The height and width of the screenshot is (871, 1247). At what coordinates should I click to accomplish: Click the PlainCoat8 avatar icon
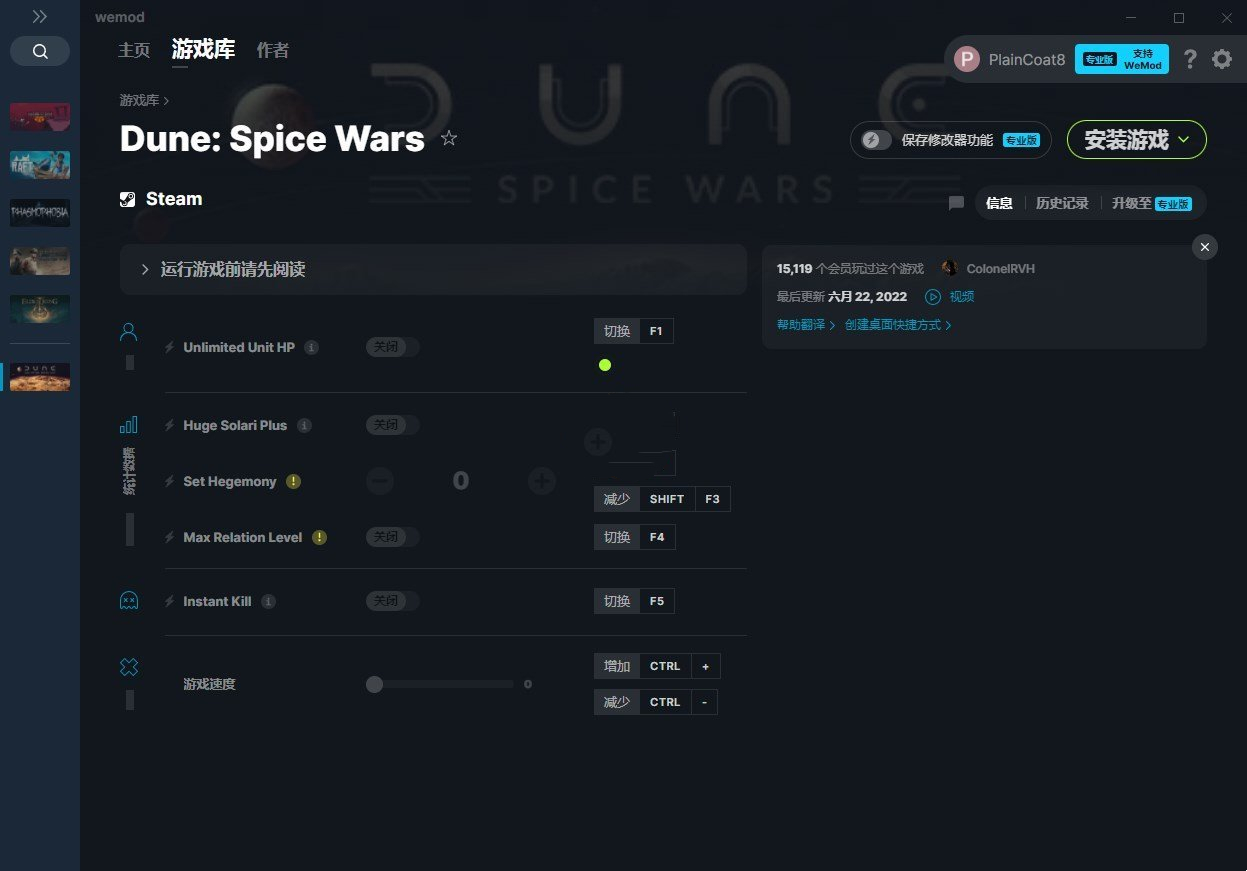(x=966, y=59)
